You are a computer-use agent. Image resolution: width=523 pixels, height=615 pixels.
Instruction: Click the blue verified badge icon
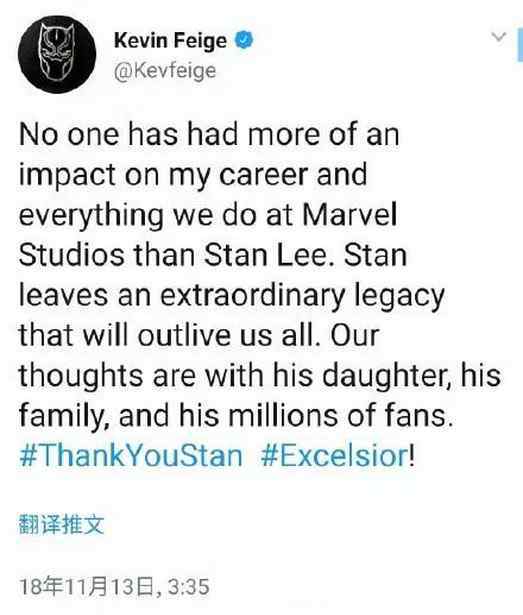(x=244, y=40)
